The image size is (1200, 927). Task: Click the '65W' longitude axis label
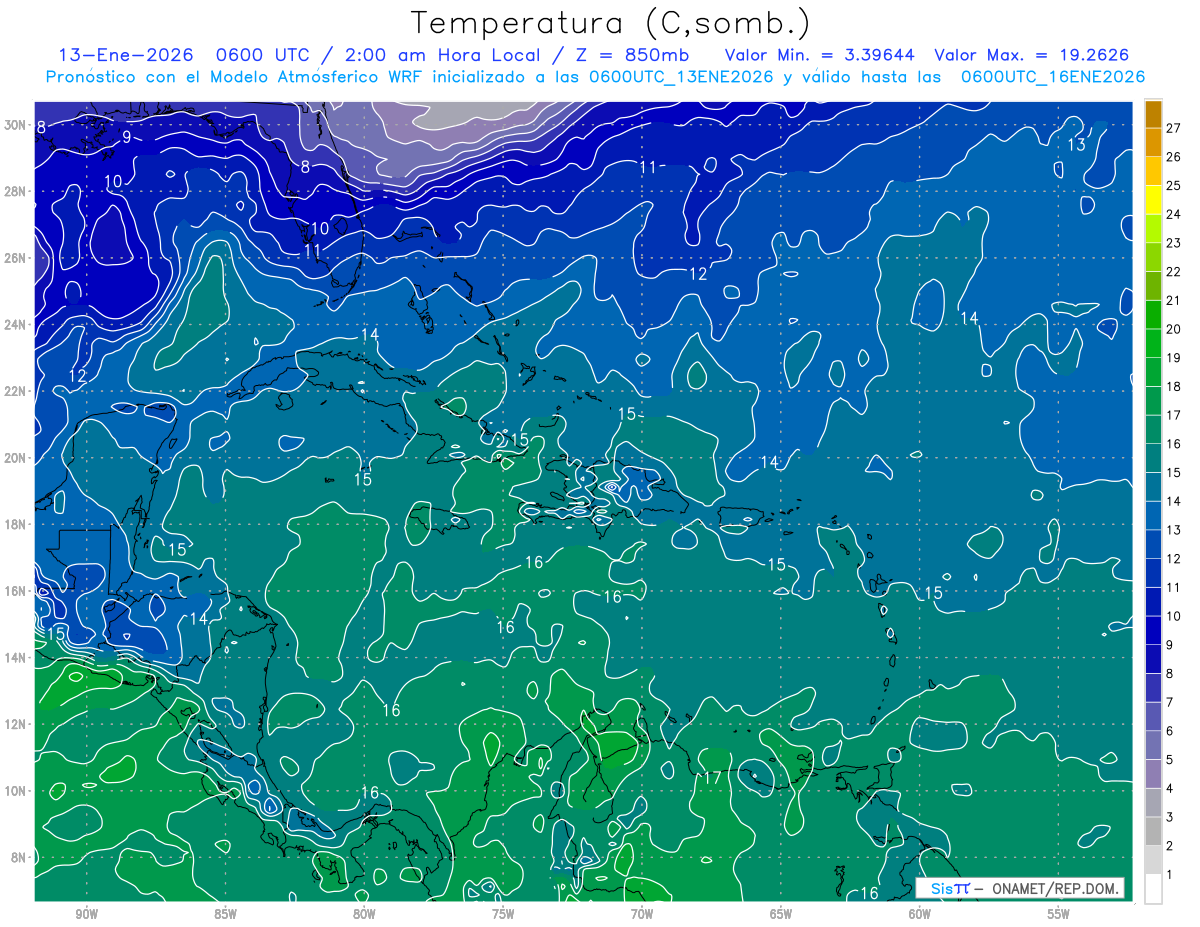pos(781,914)
